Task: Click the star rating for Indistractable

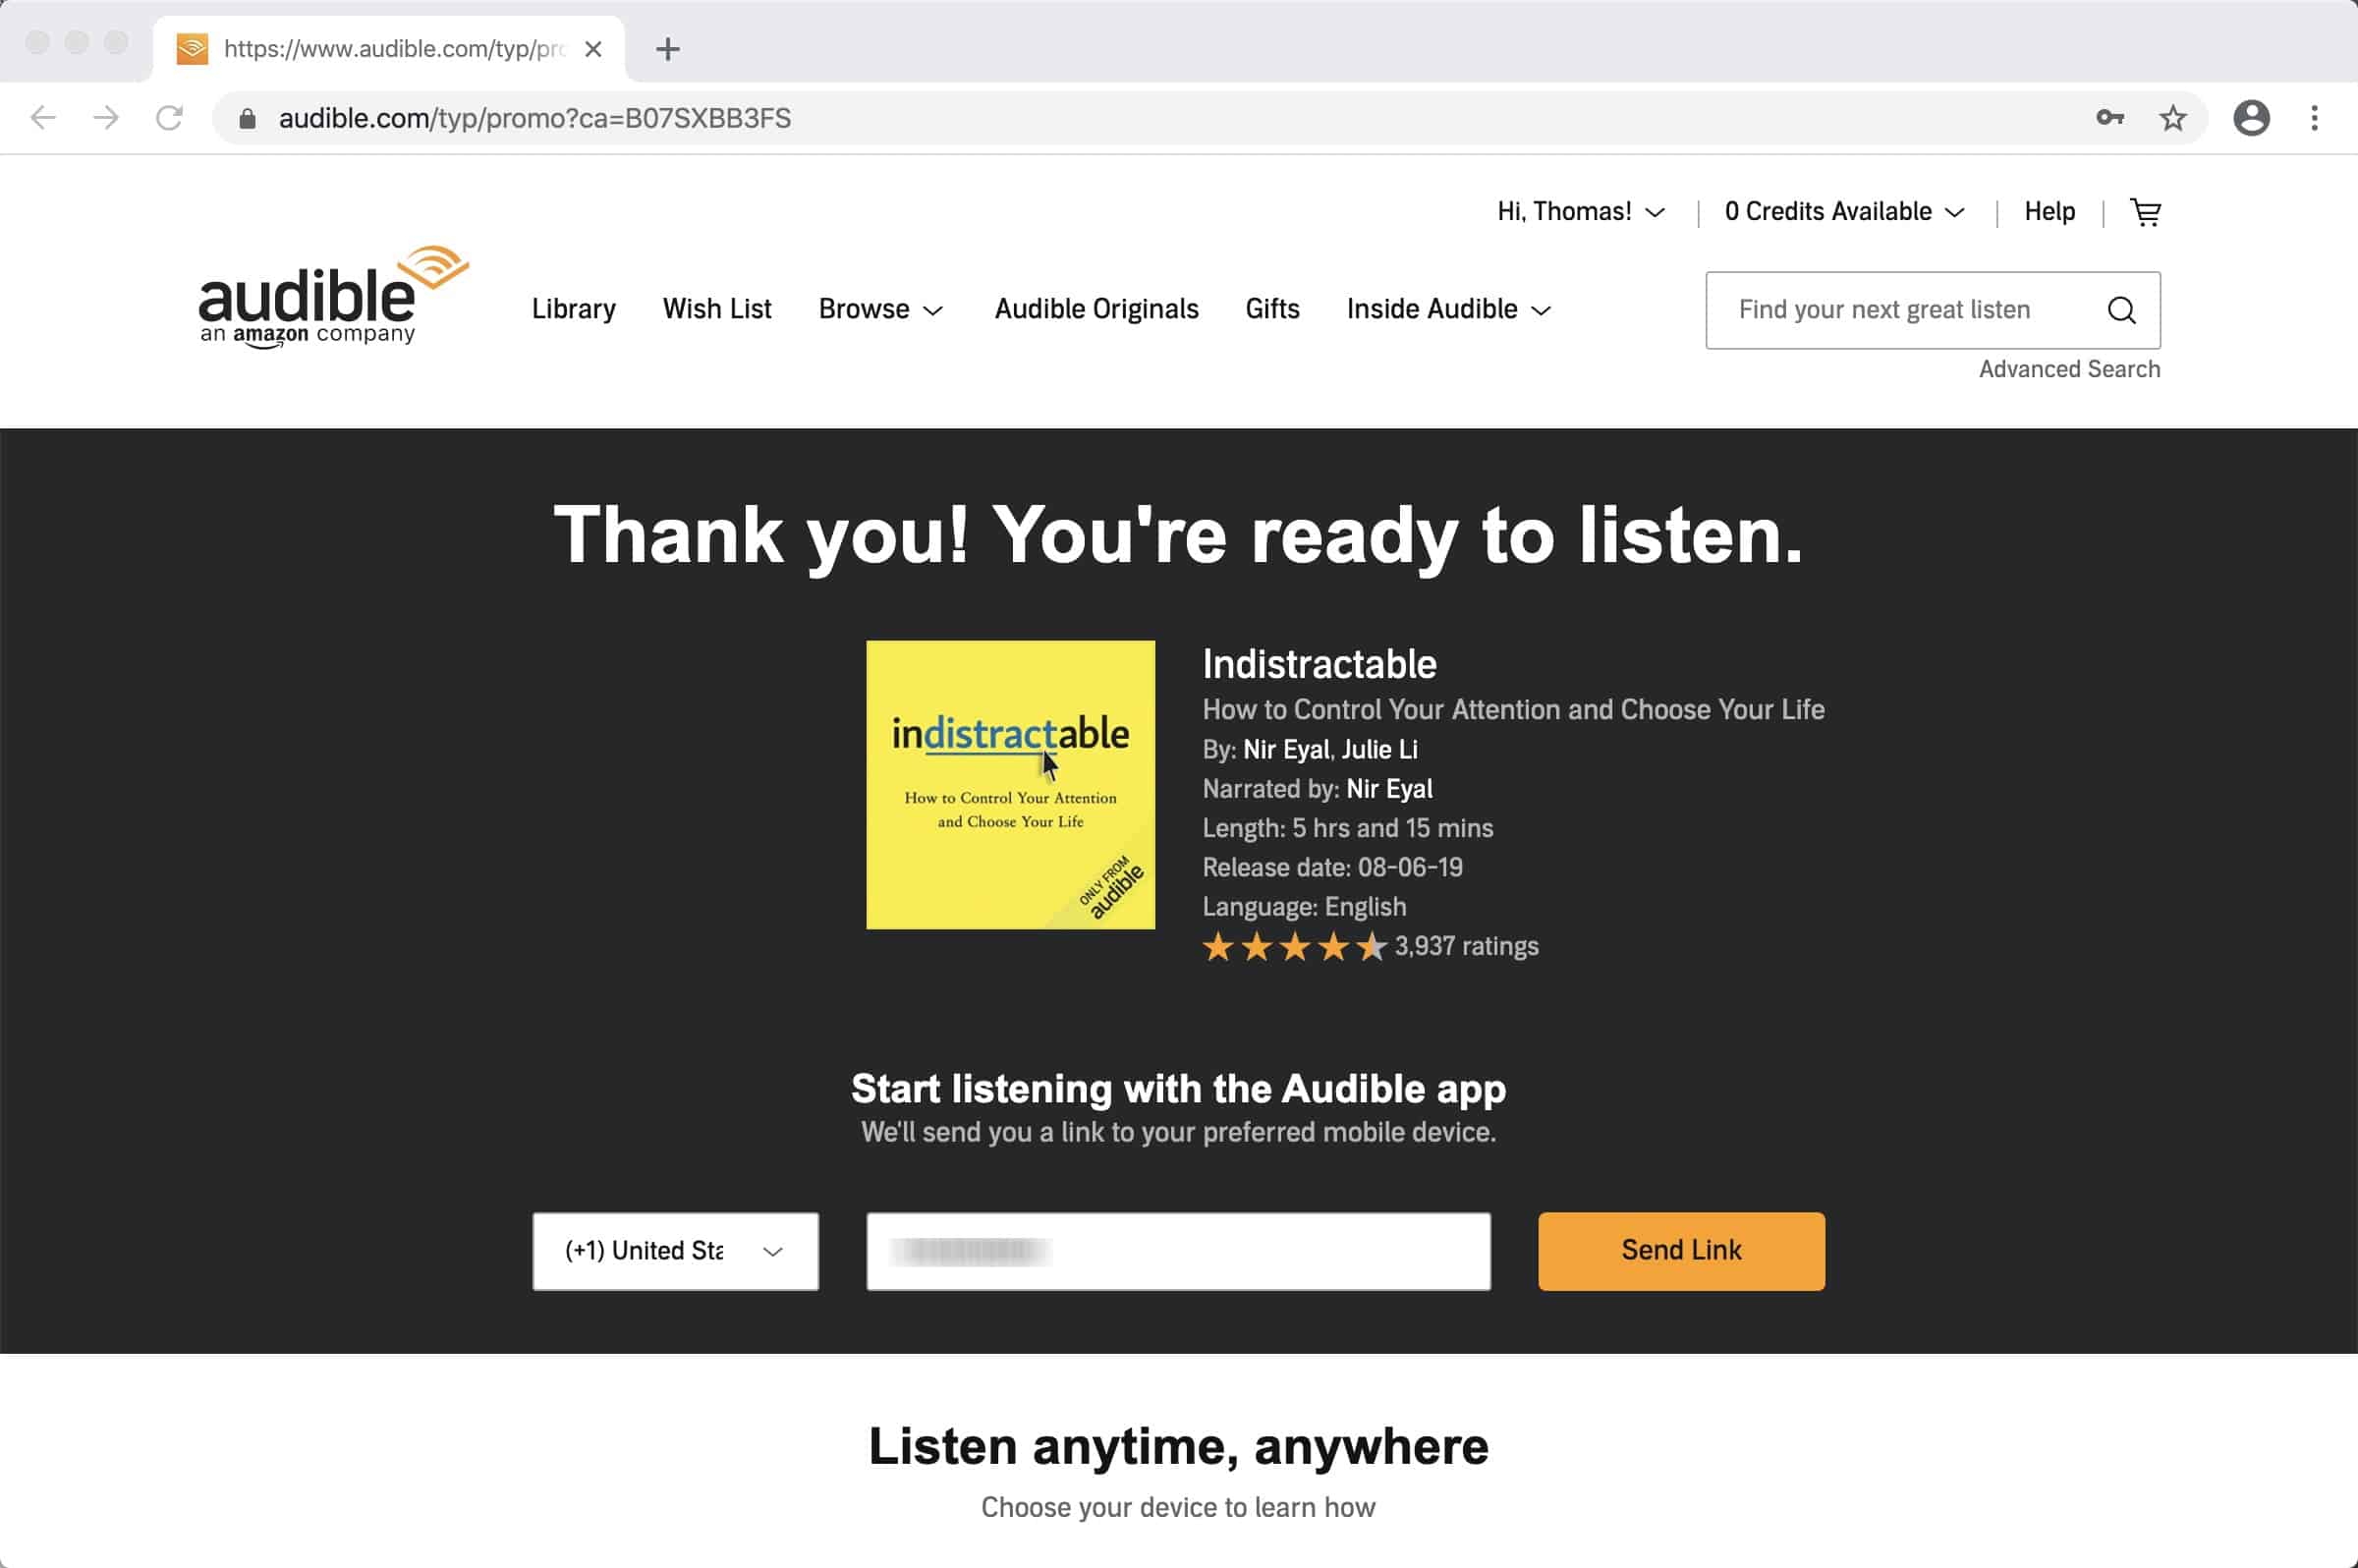Action: 1294,946
